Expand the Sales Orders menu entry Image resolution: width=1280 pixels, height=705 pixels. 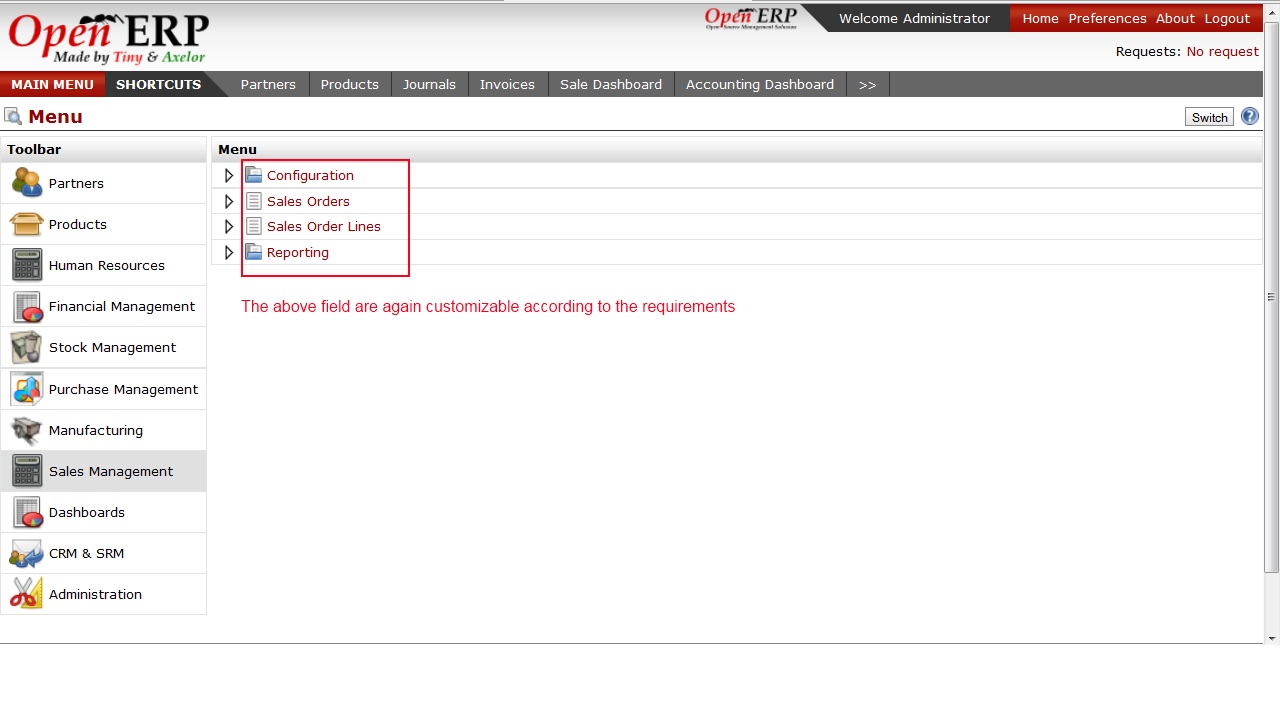[229, 201]
